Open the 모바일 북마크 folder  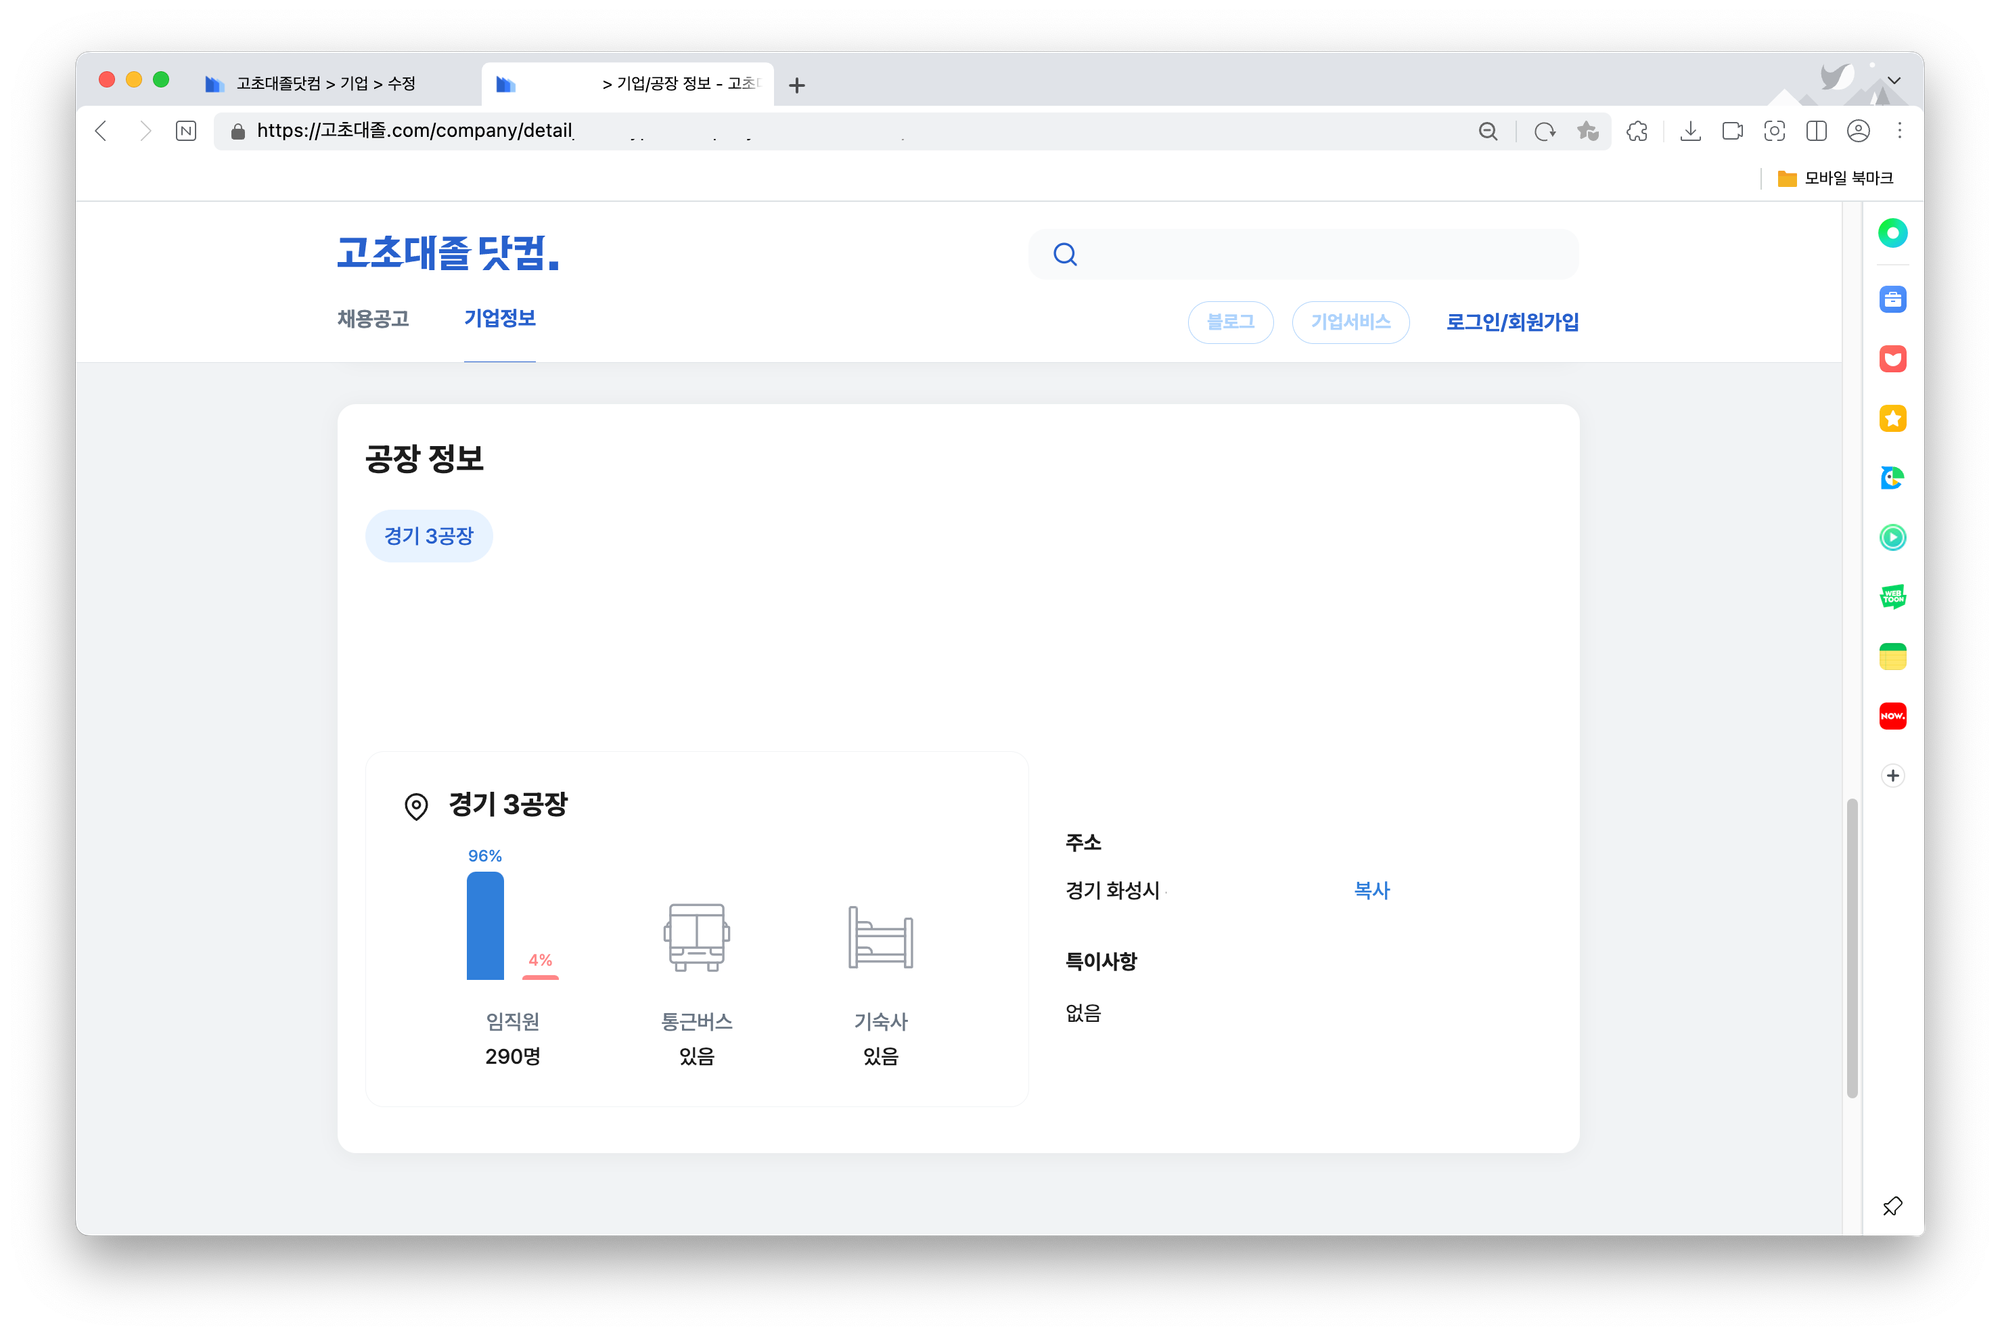[x=1835, y=178]
